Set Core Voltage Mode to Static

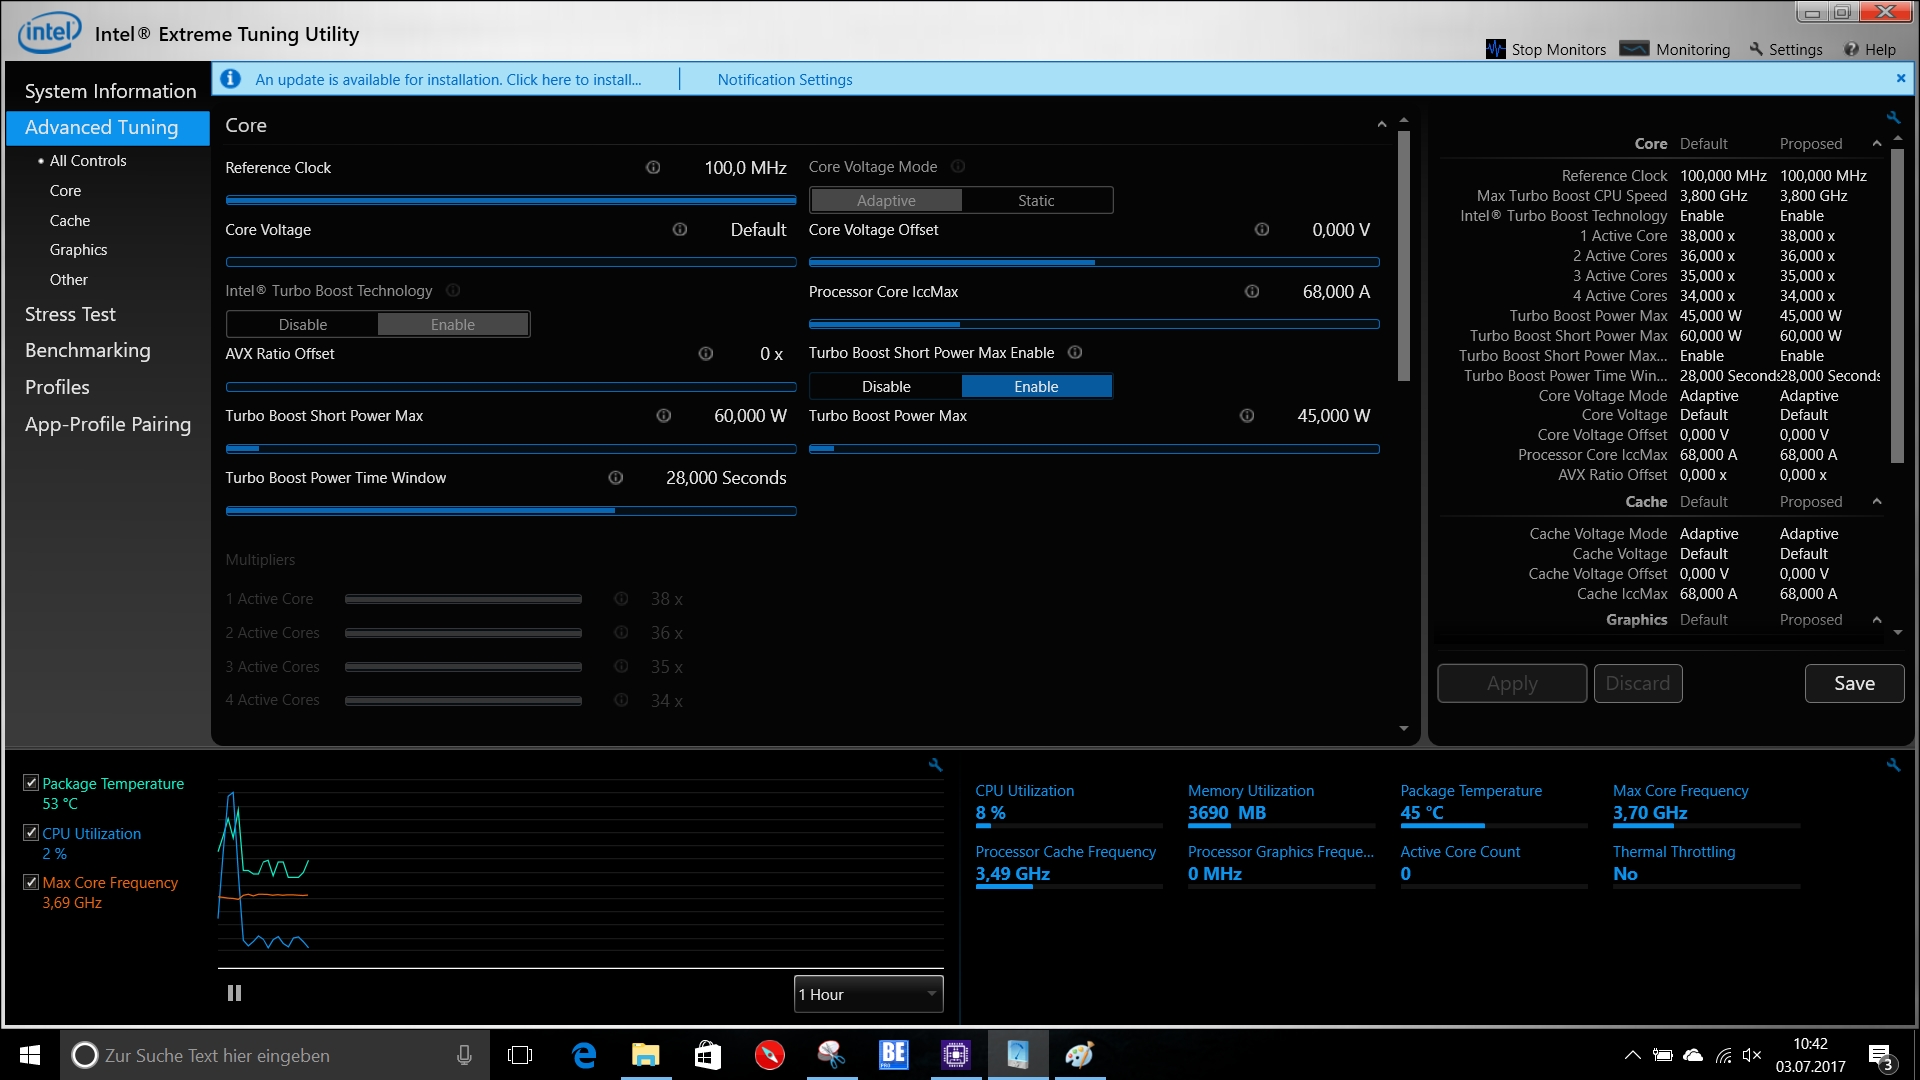tap(1036, 201)
